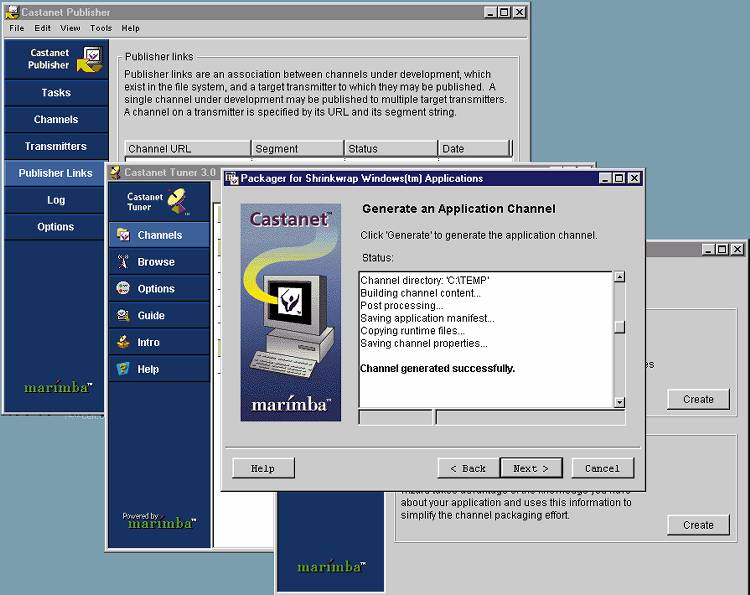The width and height of the screenshot is (750, 595).
Task: Close the Packager window
Action: pos(634,178)
